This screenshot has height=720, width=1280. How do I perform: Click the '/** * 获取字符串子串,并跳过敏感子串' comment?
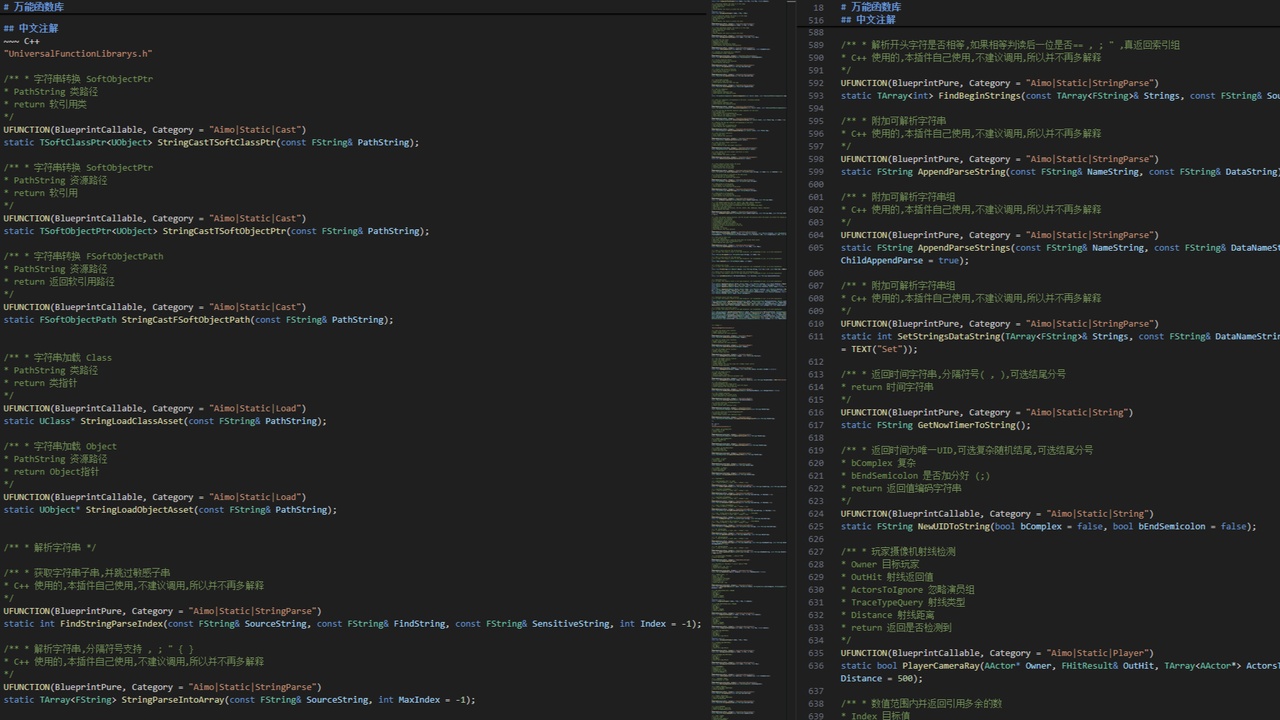tap(87, 573)
